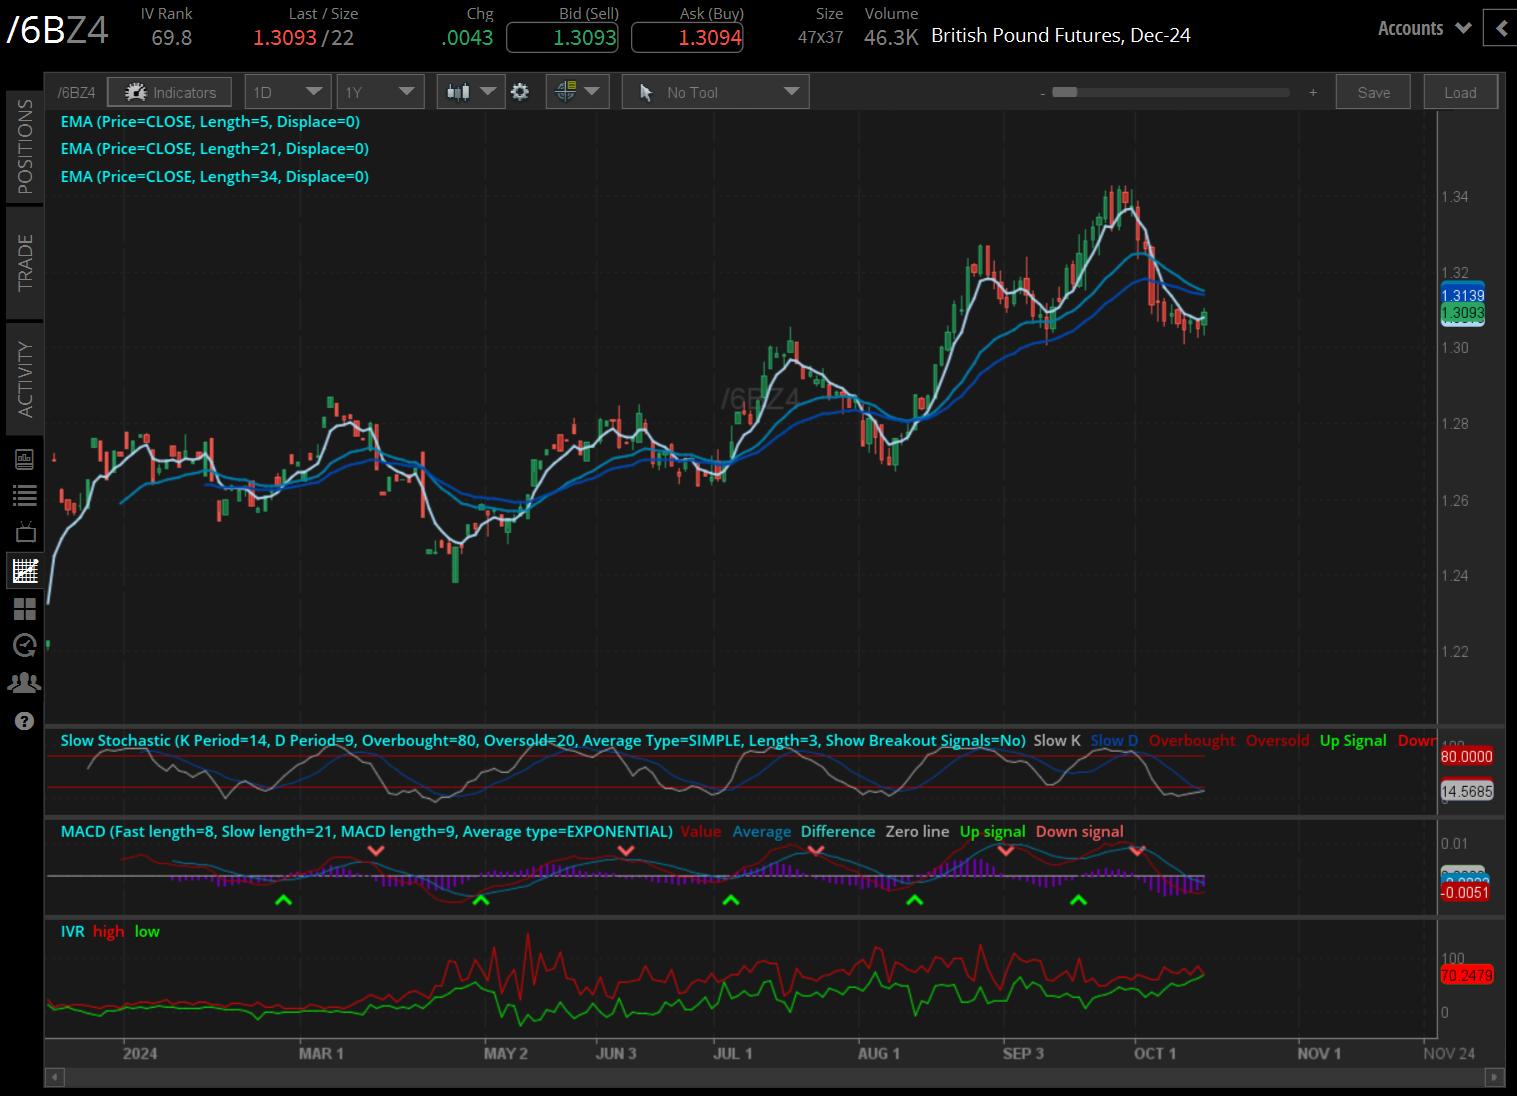The width and height of the screenshot is (1517, 1096).
Task: Switch to the Trade tab
Action: (25, 262)
